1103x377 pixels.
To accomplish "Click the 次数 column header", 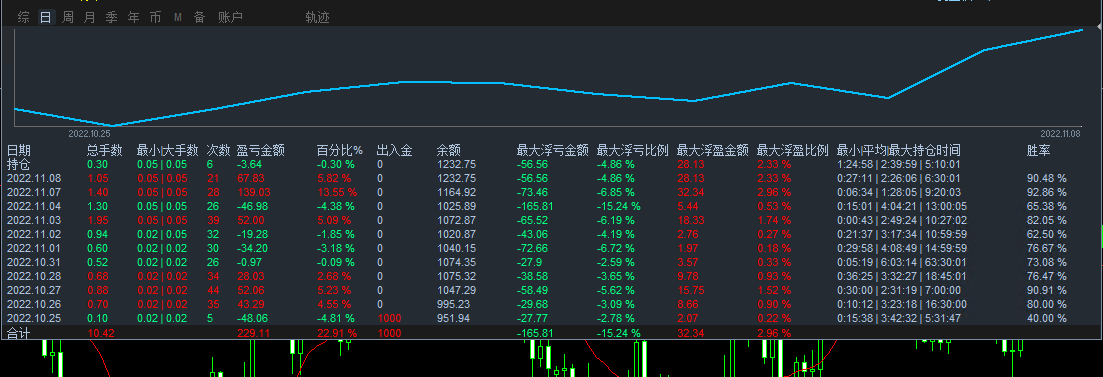I will (219, 151).
